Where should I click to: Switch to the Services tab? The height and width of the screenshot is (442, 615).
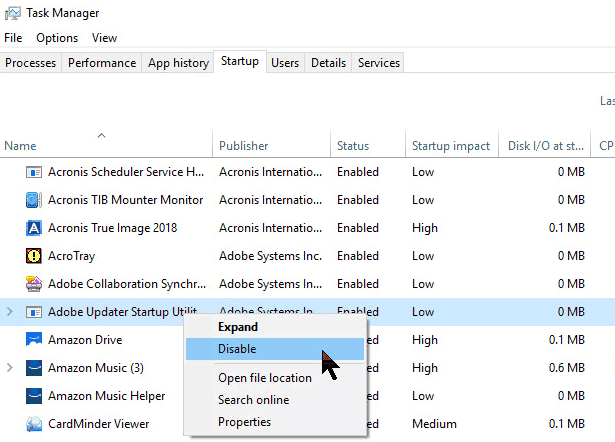pyautogui.click(x=379, y=63)
